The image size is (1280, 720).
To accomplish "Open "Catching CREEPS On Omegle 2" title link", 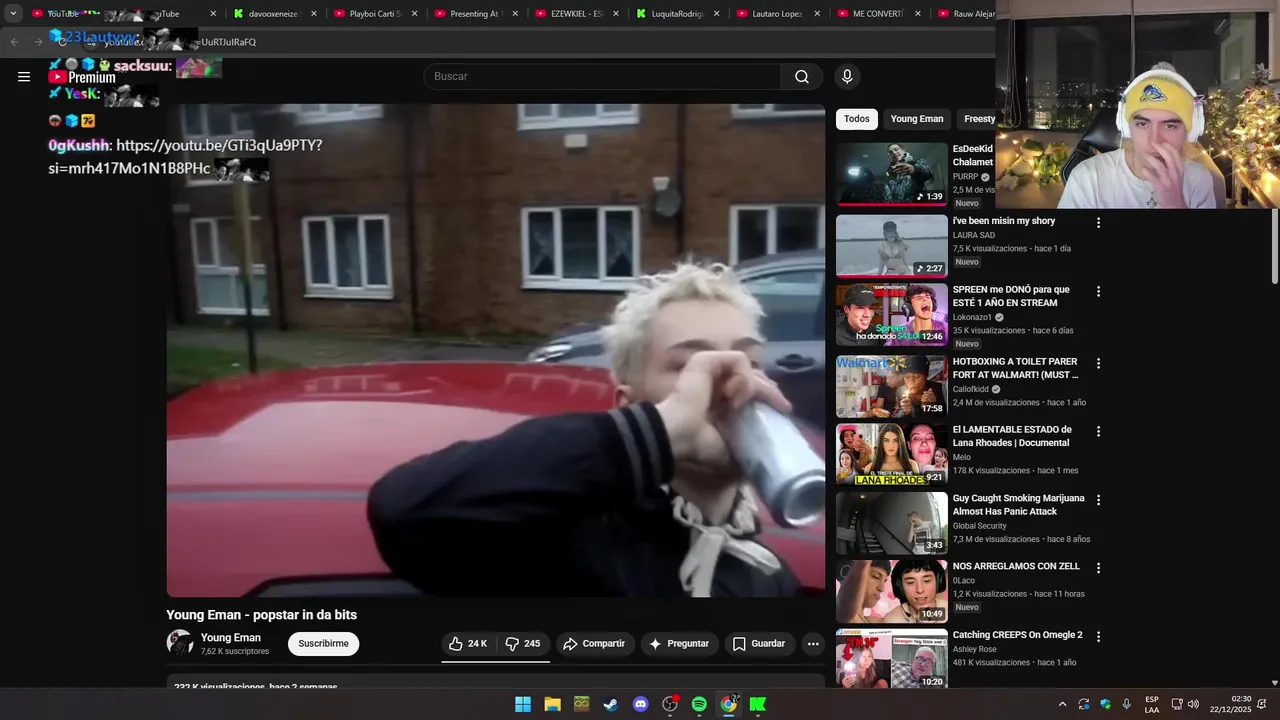I will pyautogui.click(x=1017, y=635).
